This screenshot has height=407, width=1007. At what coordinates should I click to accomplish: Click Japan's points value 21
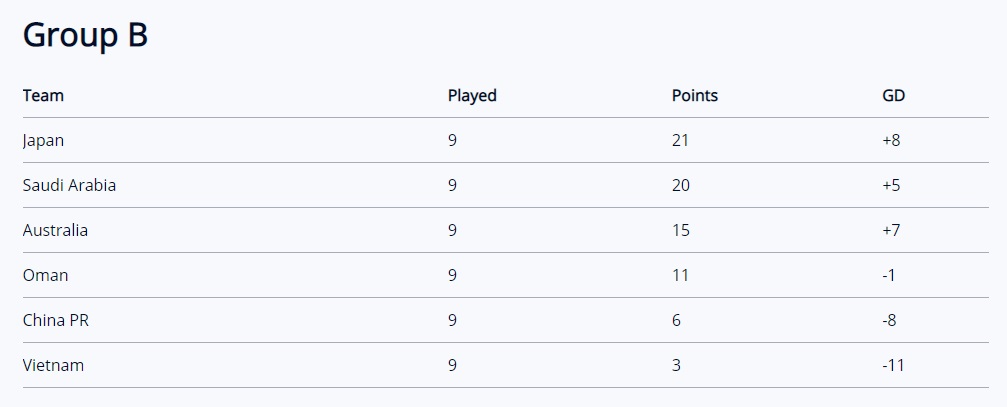[x=680, y=141]
